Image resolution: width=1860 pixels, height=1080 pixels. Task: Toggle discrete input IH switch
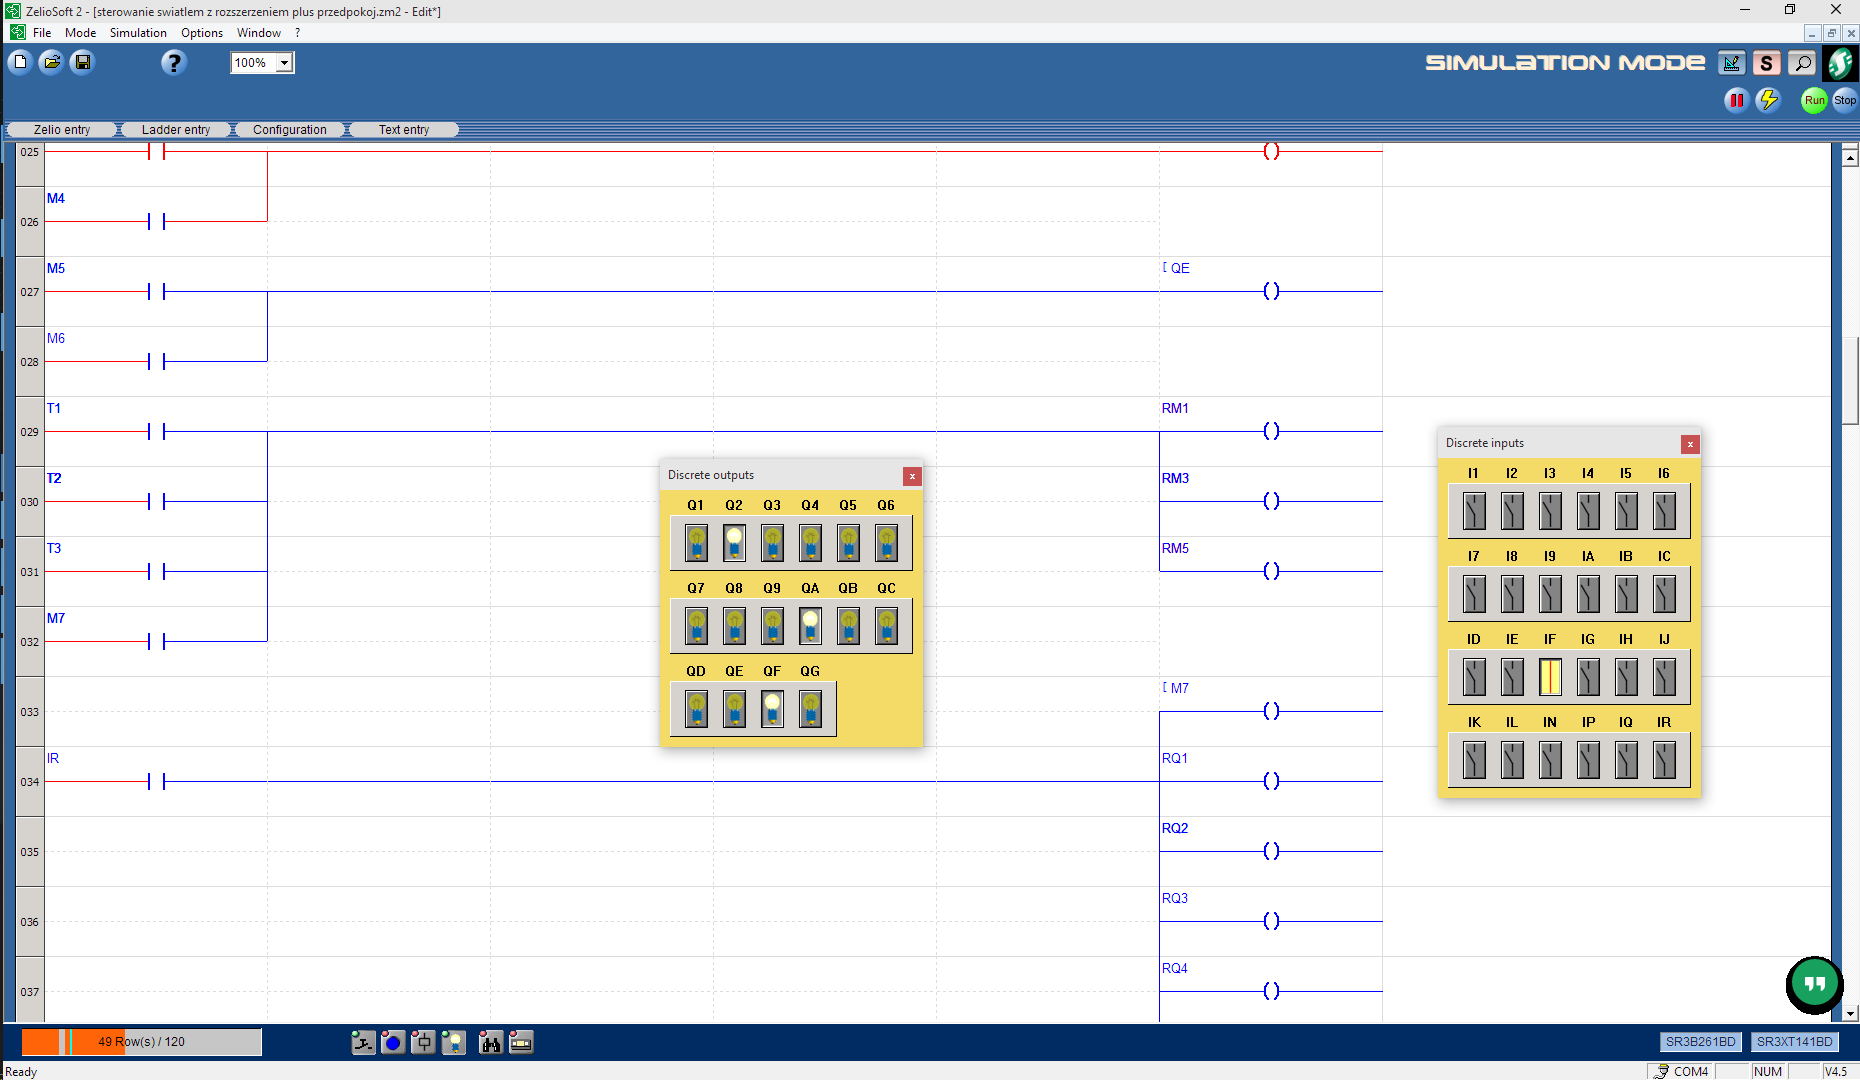click(x=1626, y=677)
